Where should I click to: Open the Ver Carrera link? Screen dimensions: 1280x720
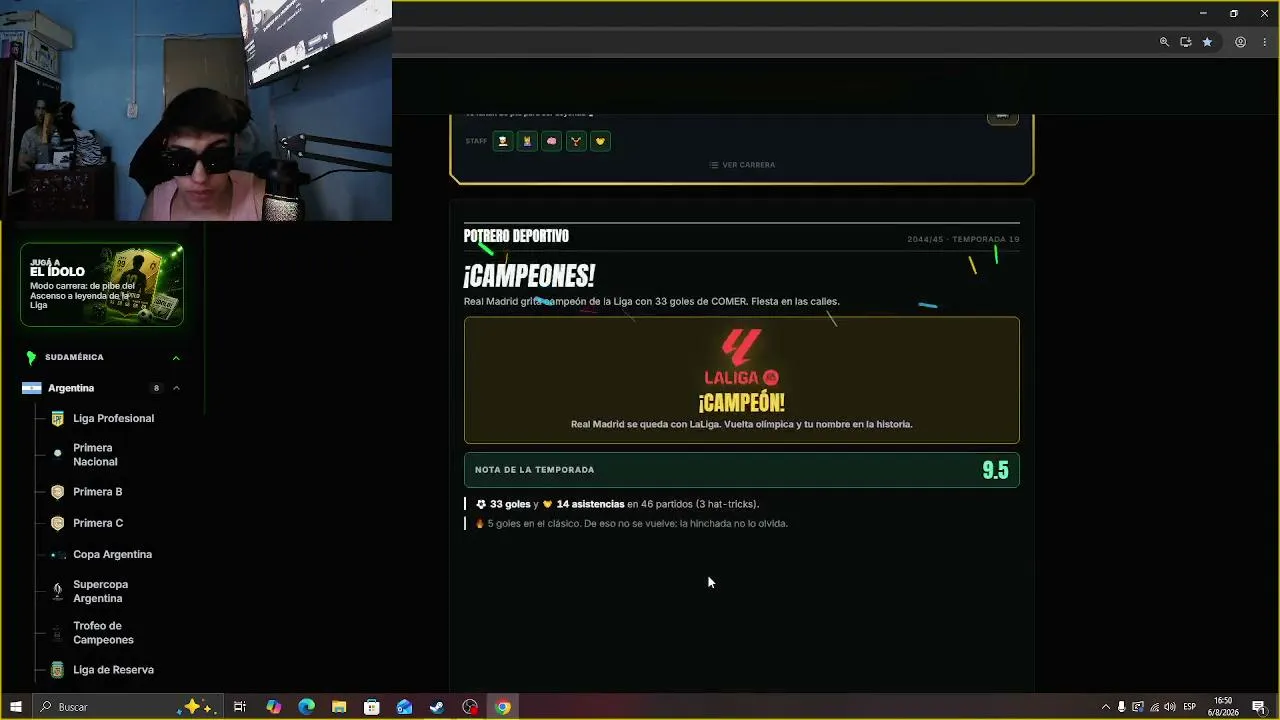742,165
